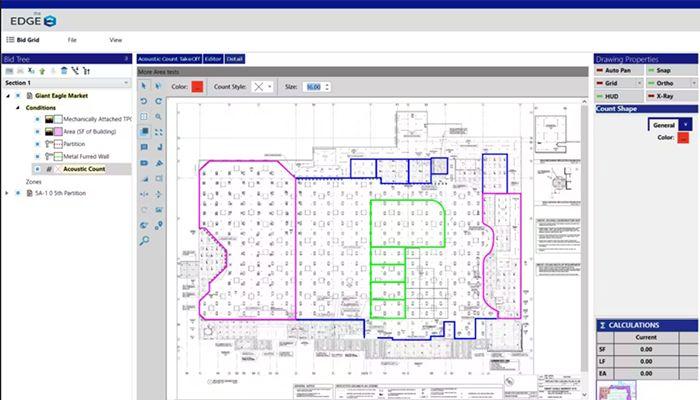Click the magnifier zoom icon beside redo
Viewport: 700px width, 400px height.
coord(158,117)
